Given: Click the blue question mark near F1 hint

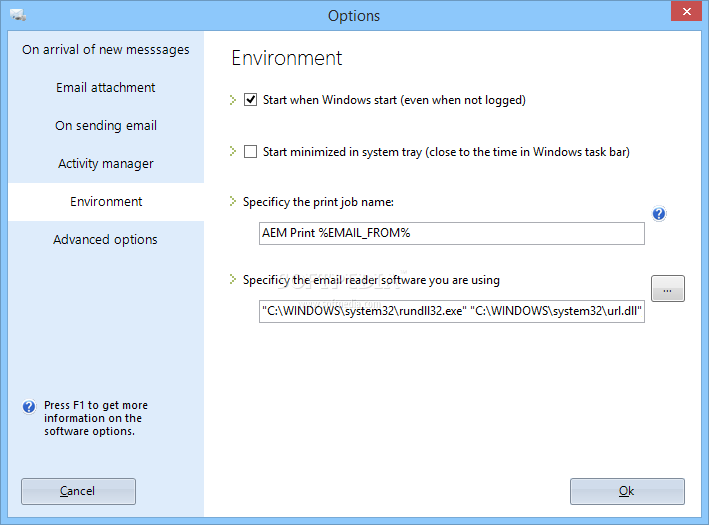Looking at the screenshot, I should [29, 407].
